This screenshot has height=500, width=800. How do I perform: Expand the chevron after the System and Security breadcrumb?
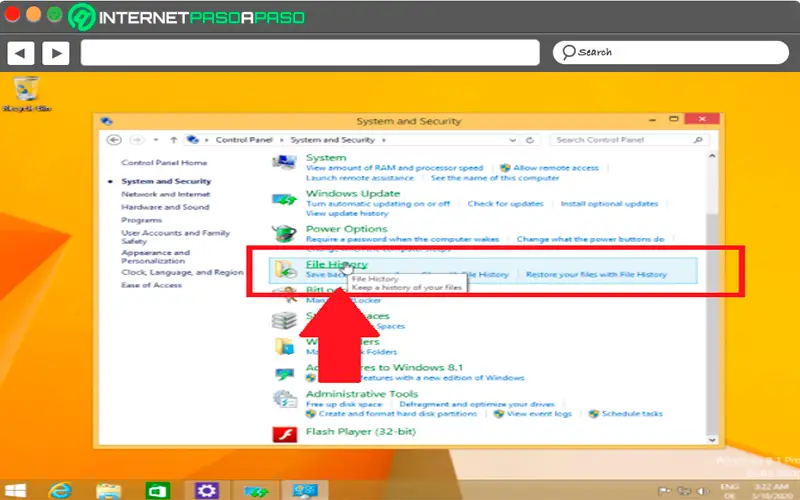pos(384,140)
